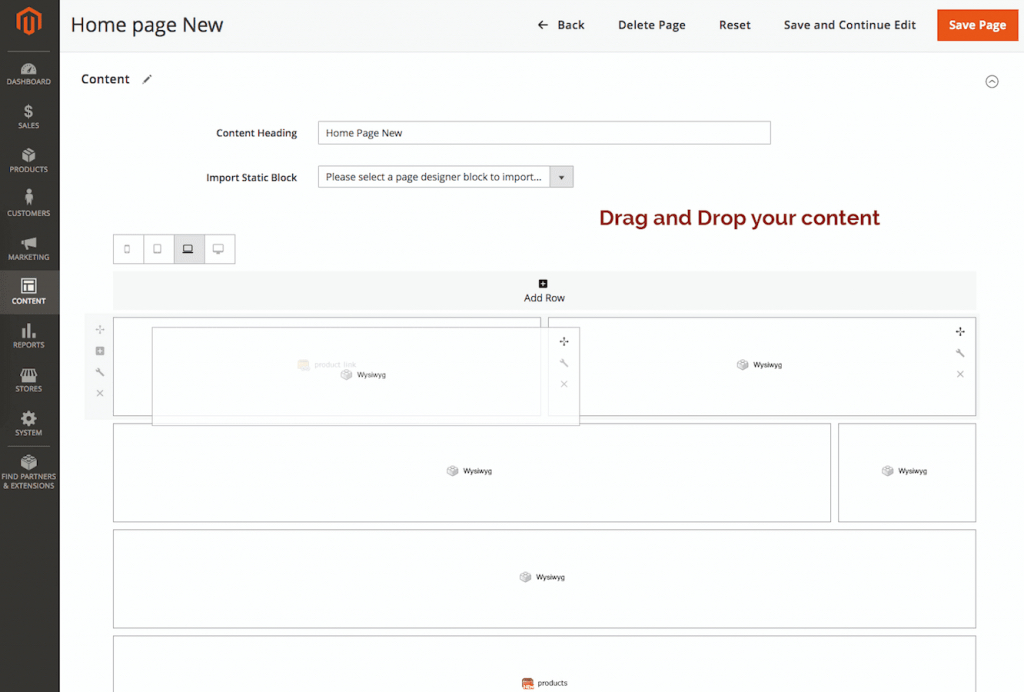Click Delete Page button

click(x=652, y=25)
